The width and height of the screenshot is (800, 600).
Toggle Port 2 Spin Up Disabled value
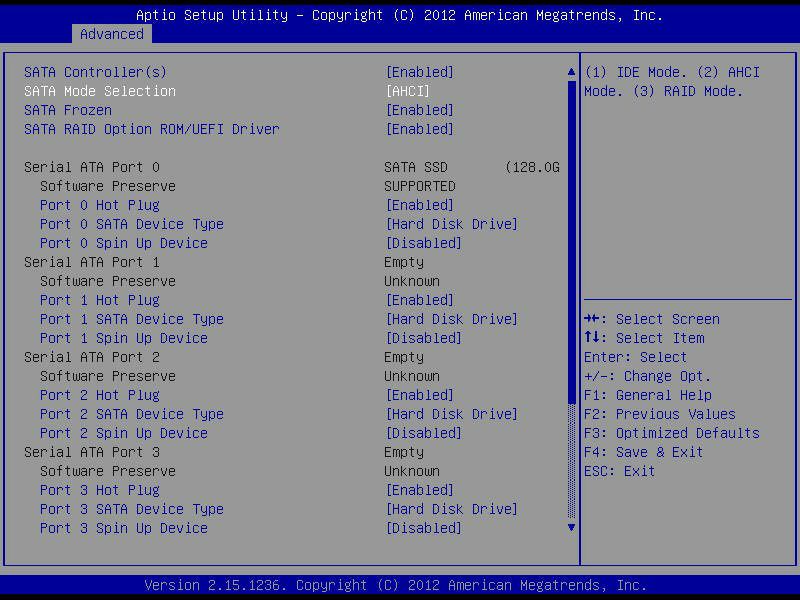[x=424, y=433]
